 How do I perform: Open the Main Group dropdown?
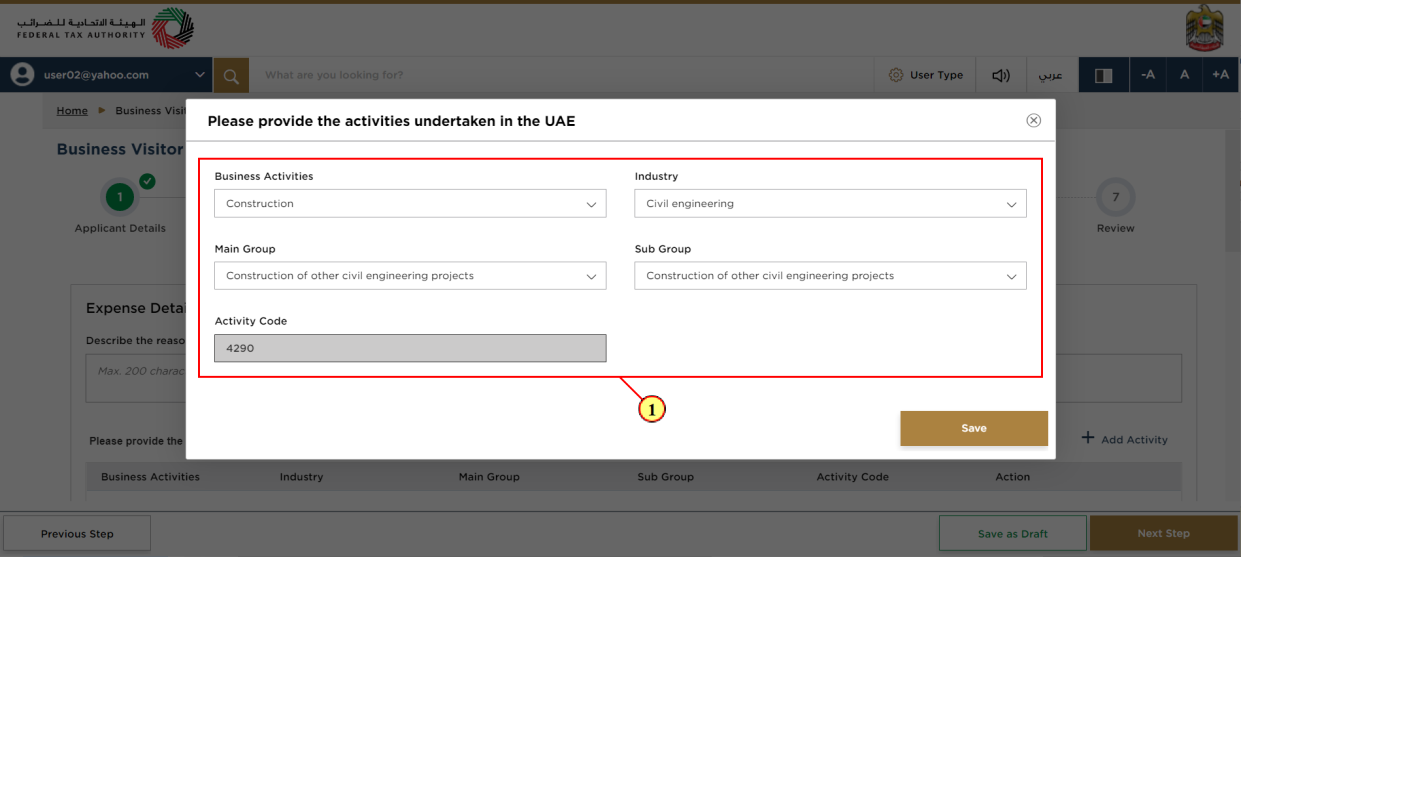(x=410, y=276)
